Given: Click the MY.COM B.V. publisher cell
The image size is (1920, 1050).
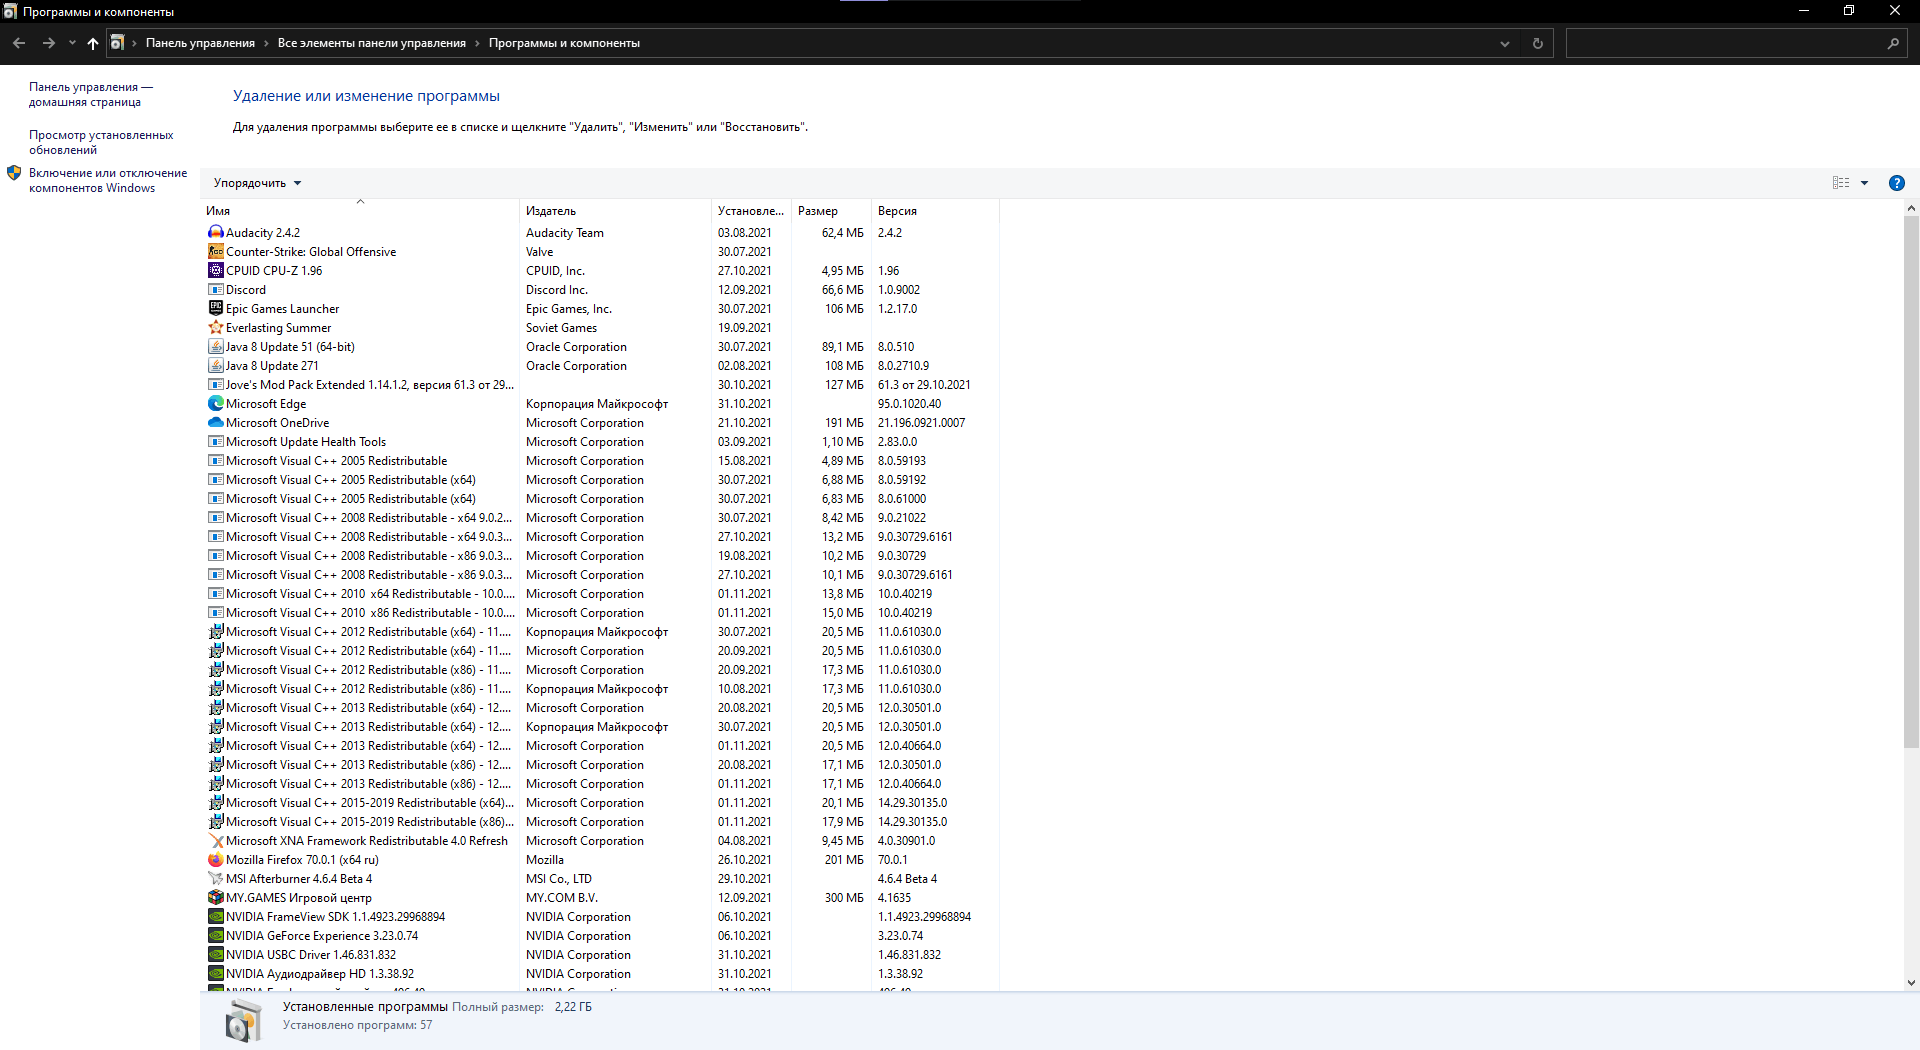Looking at the screenshot, I should (x=562, y=898).
